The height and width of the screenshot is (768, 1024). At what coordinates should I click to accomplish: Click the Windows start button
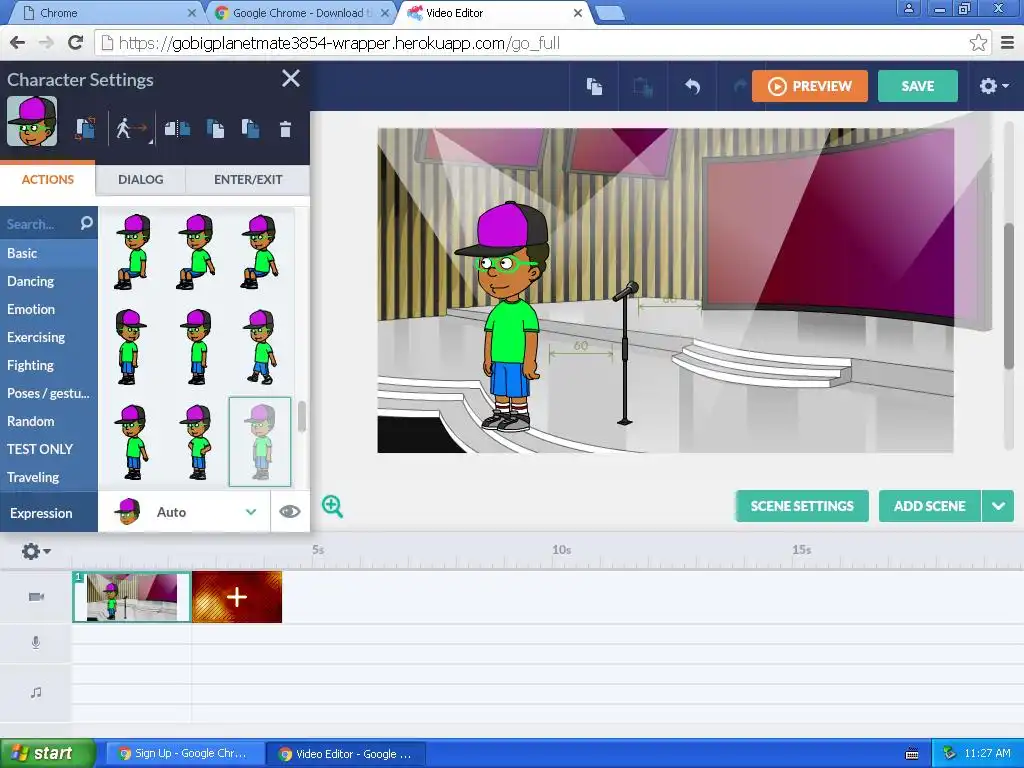tap(48, 753)
